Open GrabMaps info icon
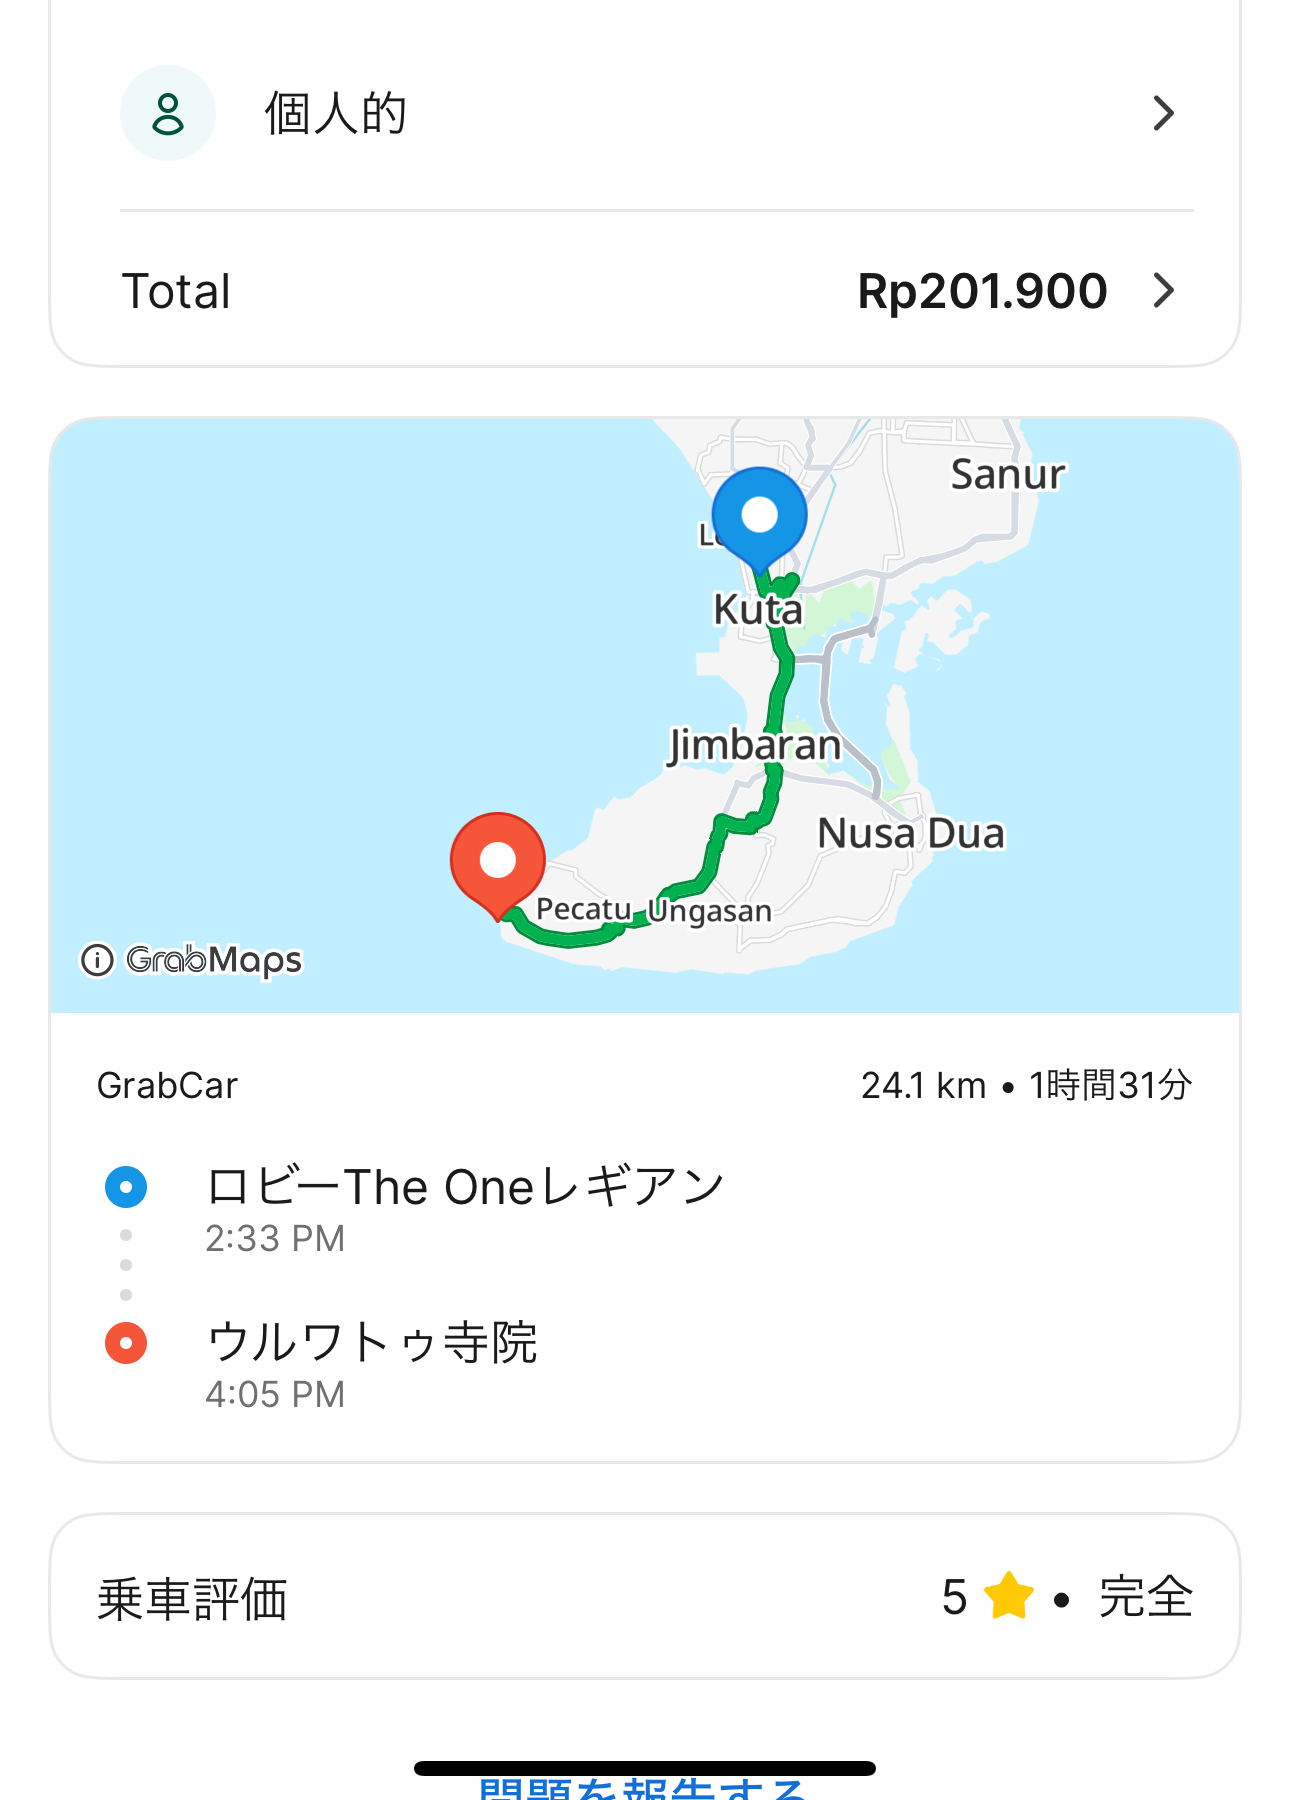1290x1800 pixels. (x=97, y=960)
